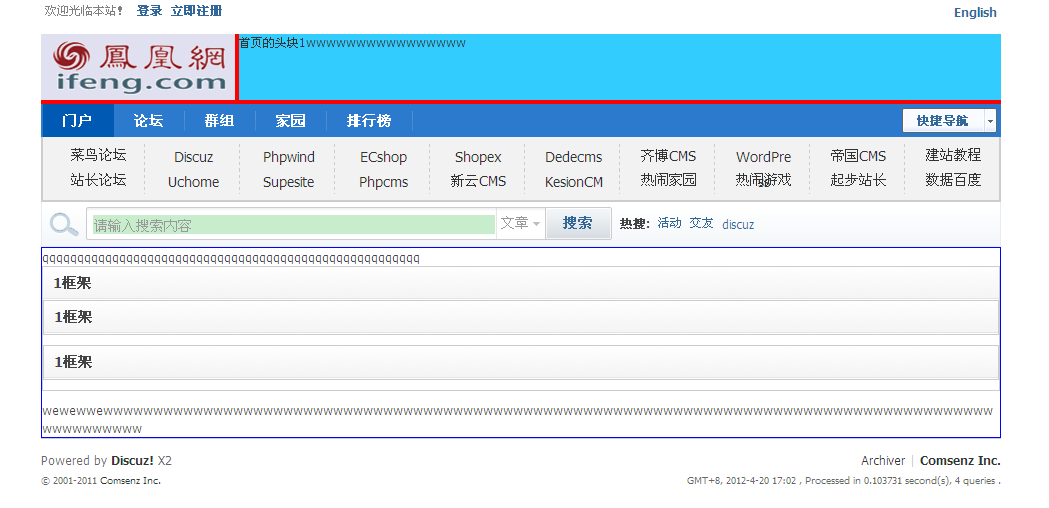Click the 登录 login link
Image resolution: width=1049 pixels, height=508 pixels.
click(149, 11)
